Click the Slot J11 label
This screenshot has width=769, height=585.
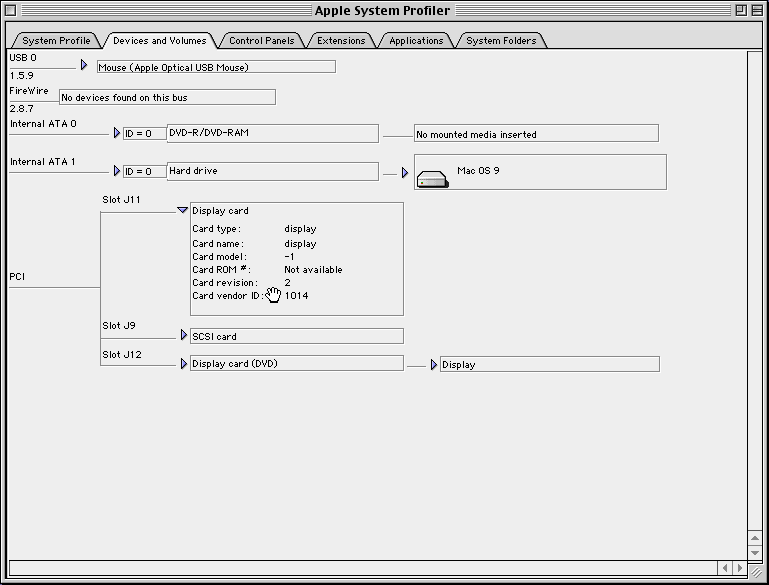point(121,200)
